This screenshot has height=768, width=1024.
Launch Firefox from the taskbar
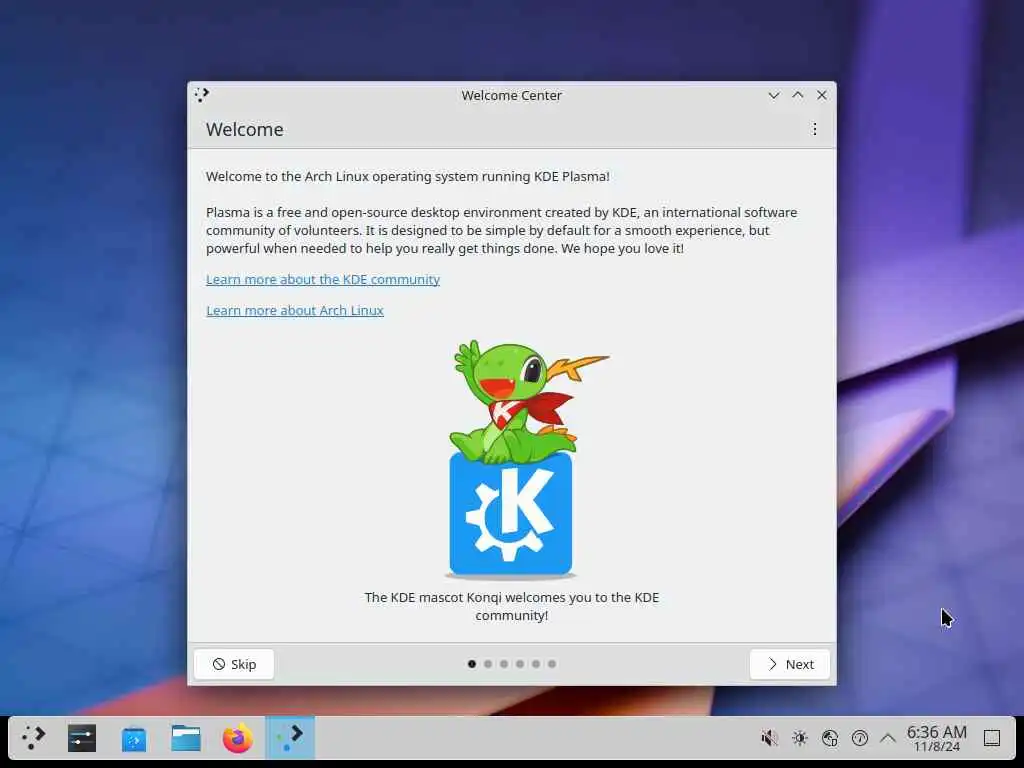click(238, 738)
